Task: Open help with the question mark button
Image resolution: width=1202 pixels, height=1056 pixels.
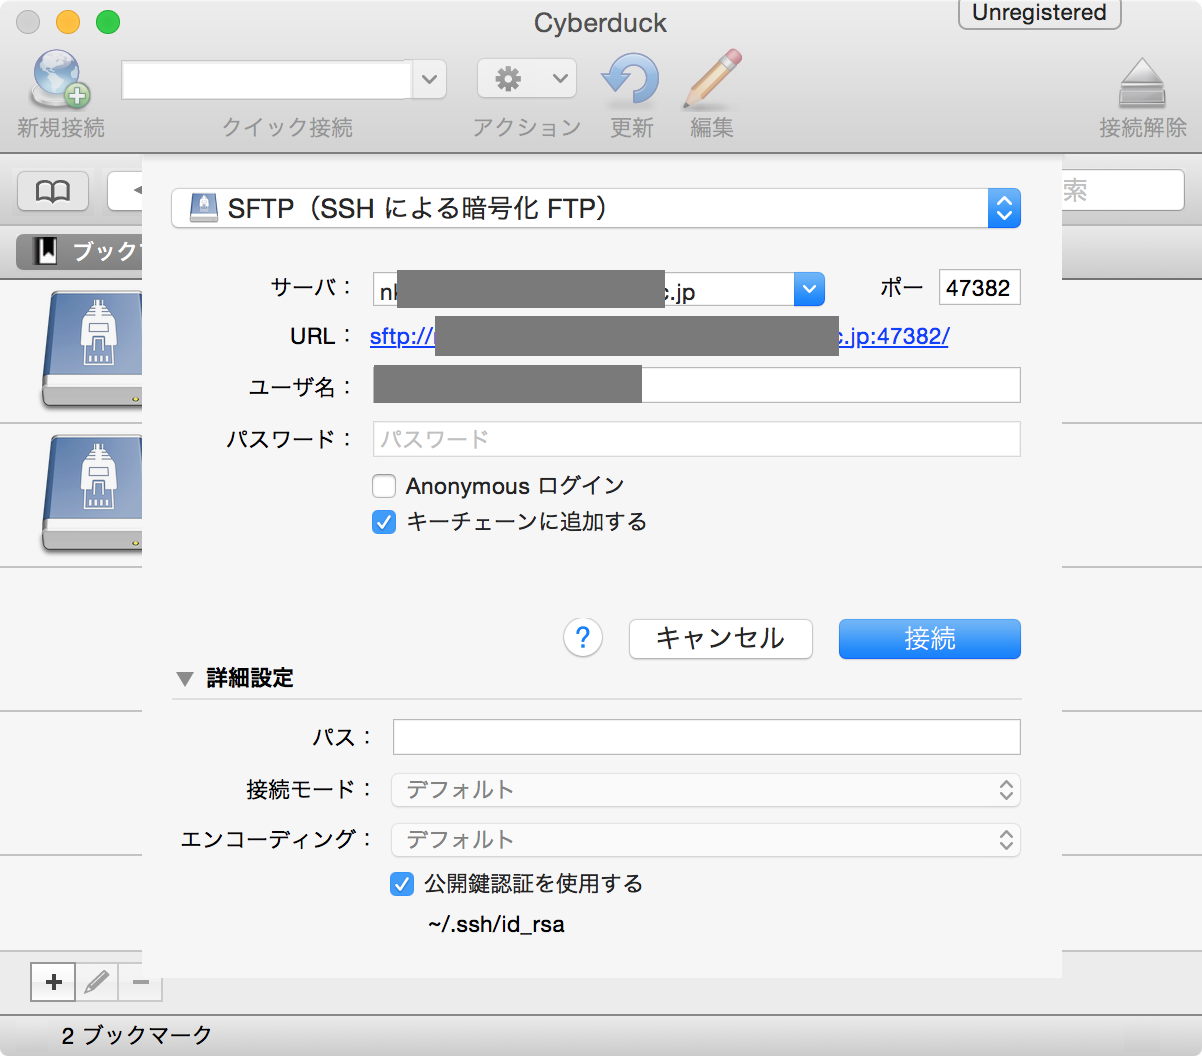Action: tap(583, 638)
